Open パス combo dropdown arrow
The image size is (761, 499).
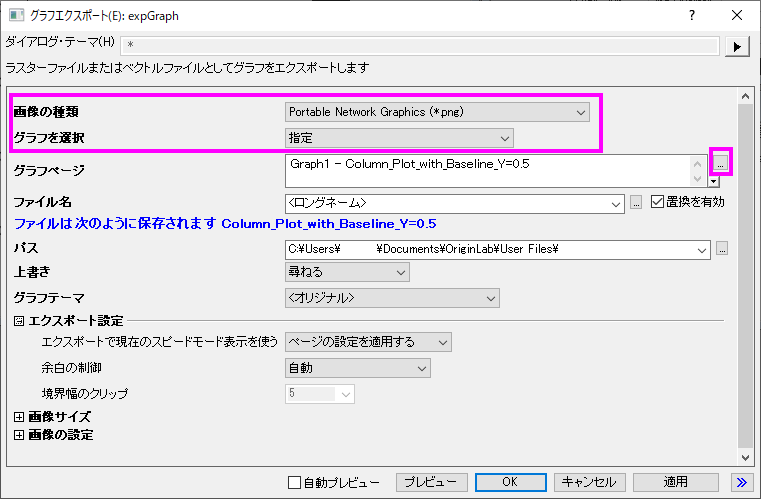click(x=702, y=250)
